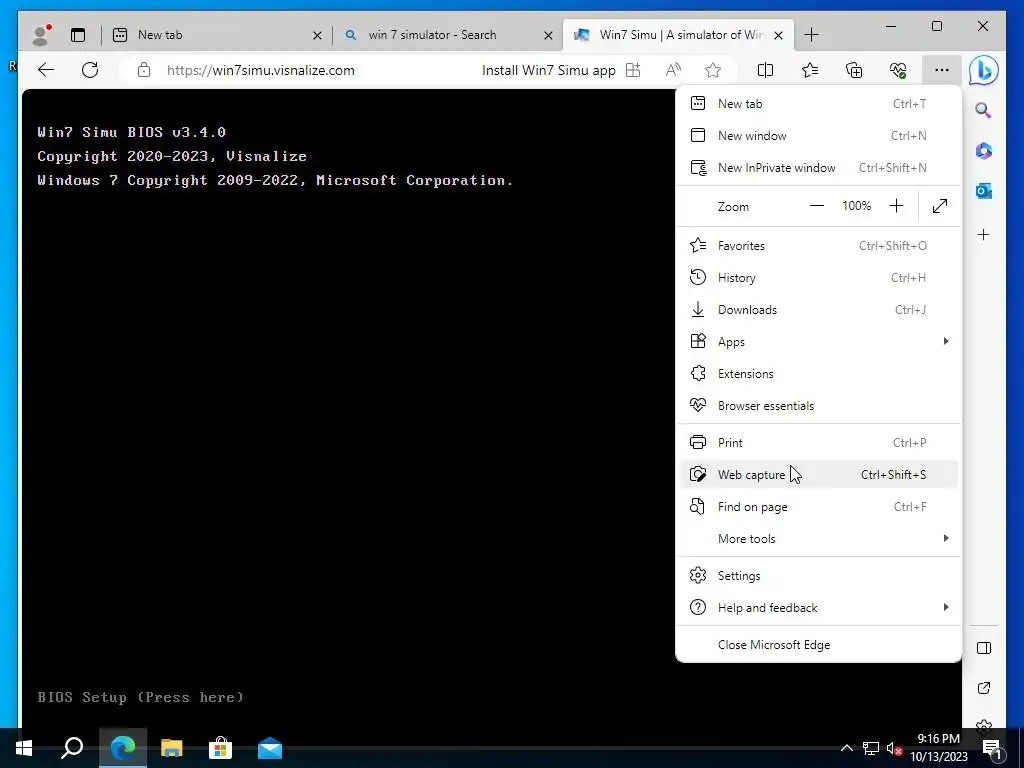
Task: Open Microsoft Store taskbar icon
Action: pyautogui.click(x=220, y=748)
